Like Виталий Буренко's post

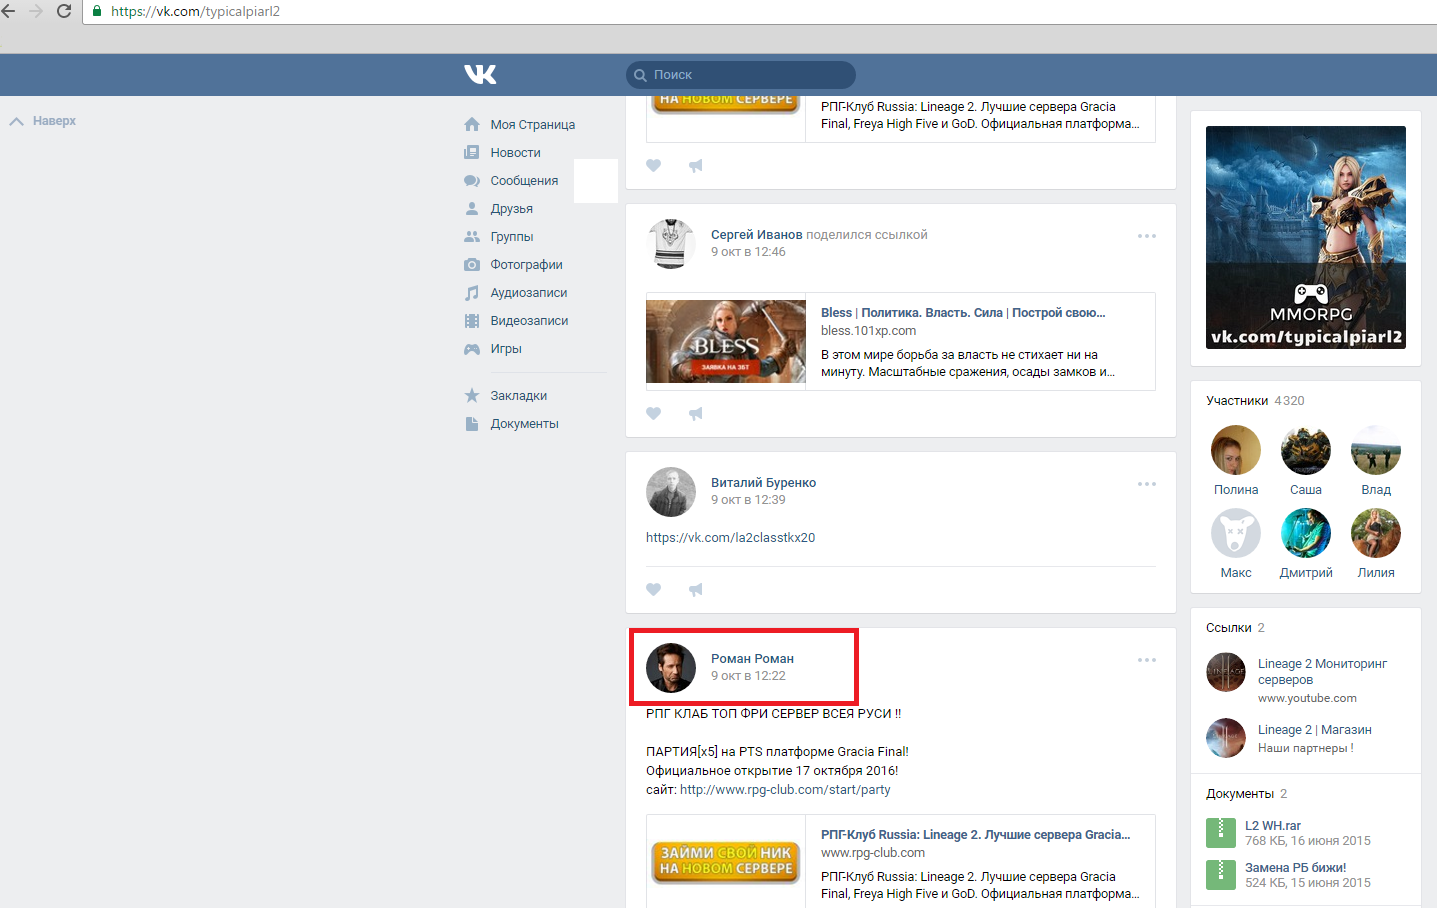click(654, 589)
